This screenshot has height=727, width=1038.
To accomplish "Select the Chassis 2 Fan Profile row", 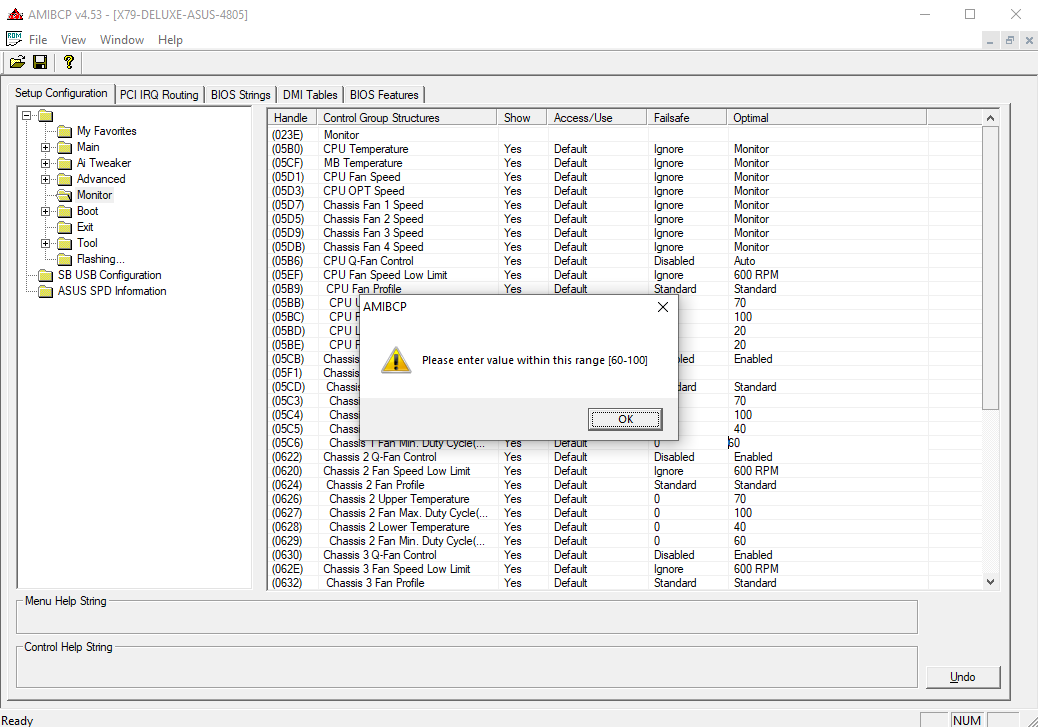I will pyautogui.click(x=624, y=485).
